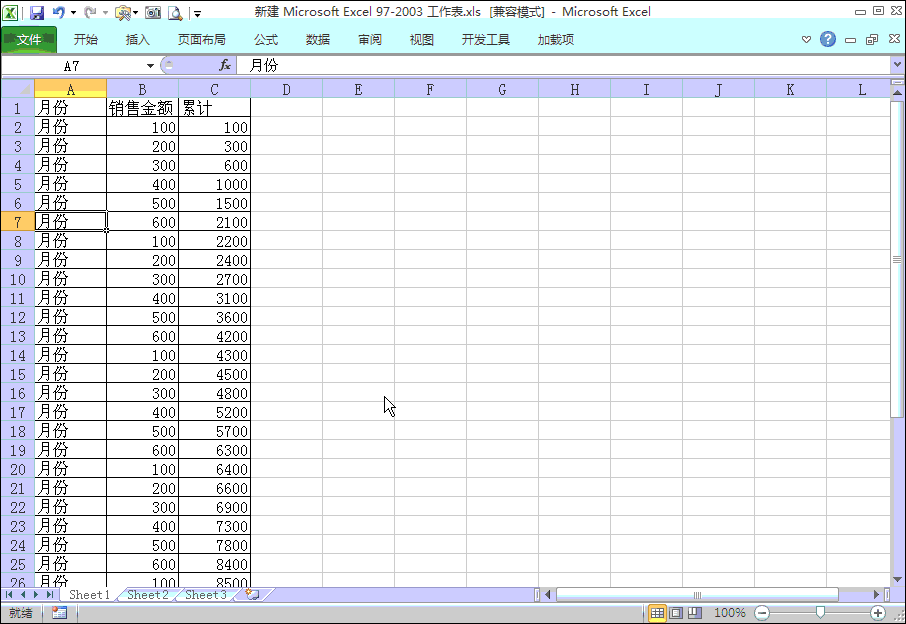
Task: Select row 12 header
Action: click(x=17, y=317)
